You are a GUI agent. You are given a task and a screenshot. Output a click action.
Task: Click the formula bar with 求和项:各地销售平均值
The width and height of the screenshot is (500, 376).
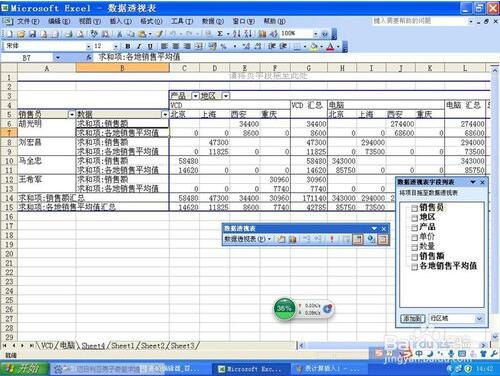(x=297, y=58)
